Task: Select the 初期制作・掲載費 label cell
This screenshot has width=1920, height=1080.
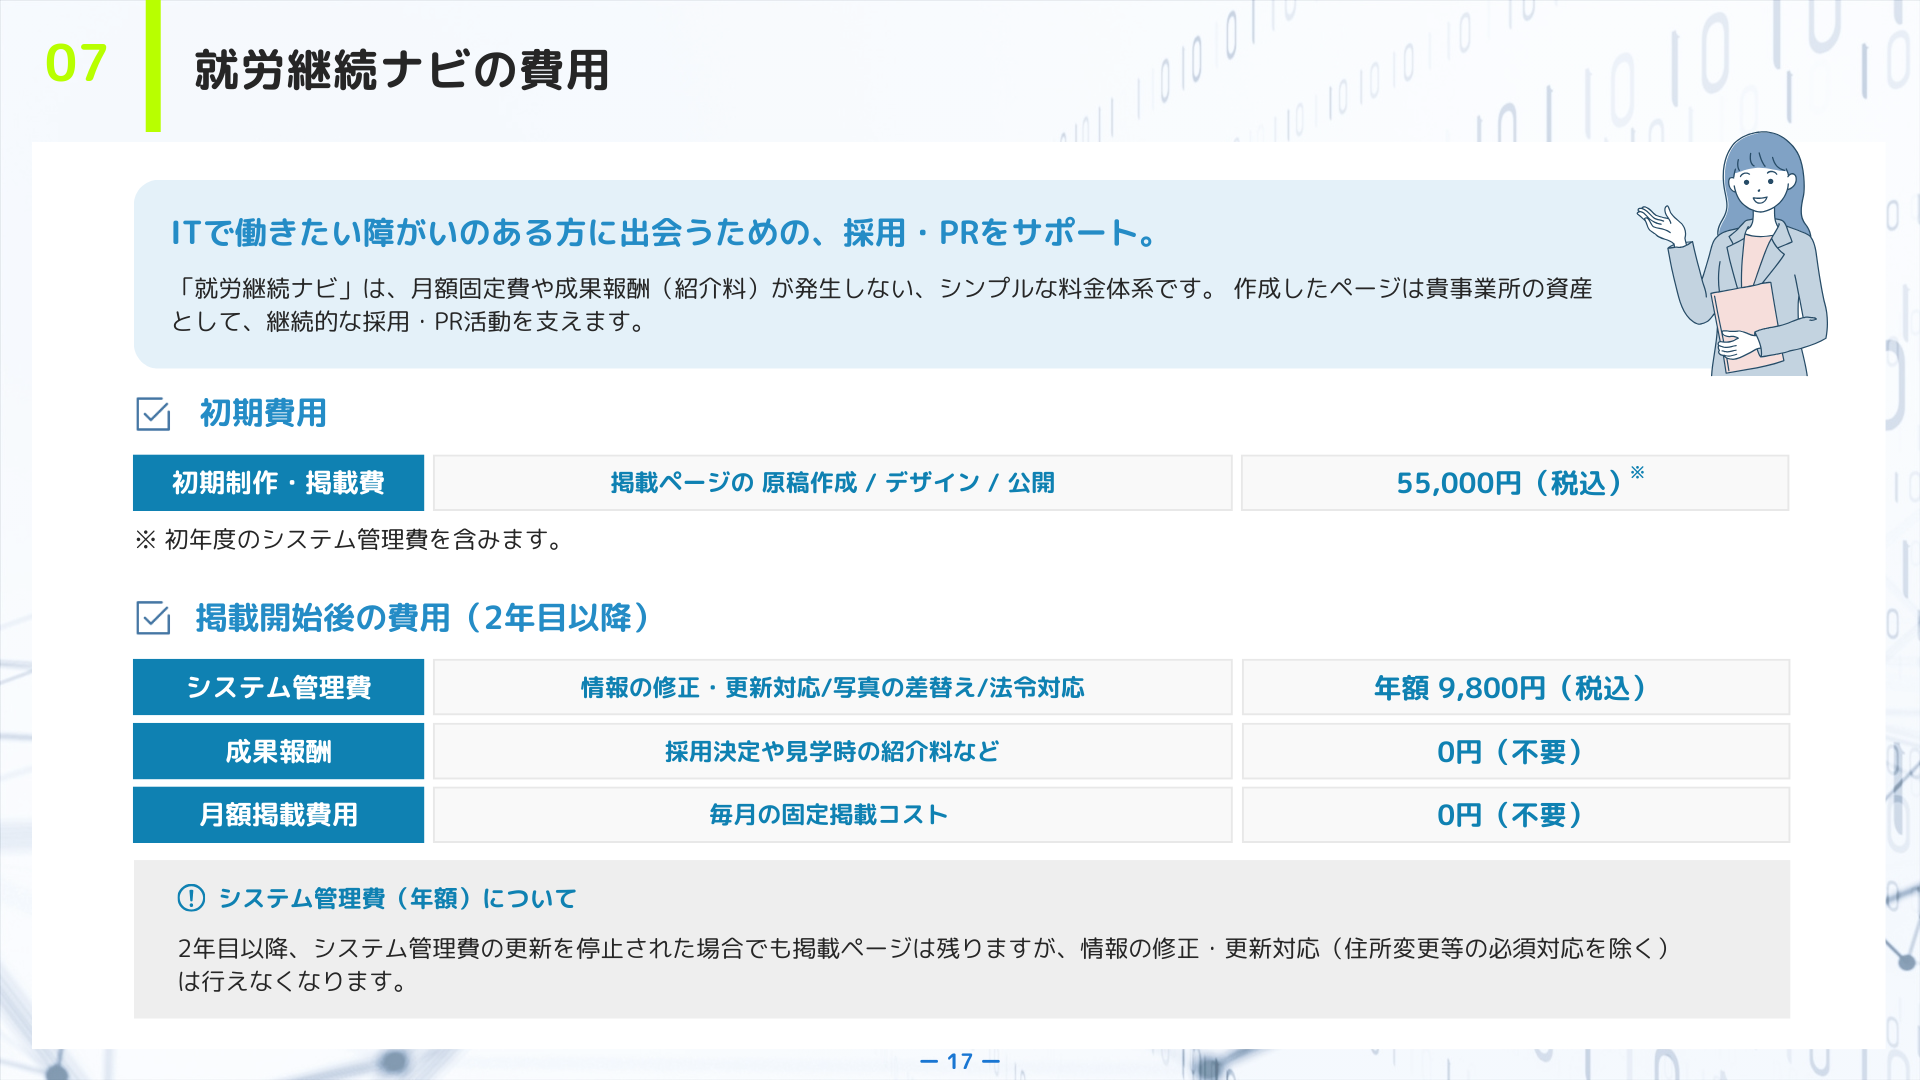Action: click(278, 483)
